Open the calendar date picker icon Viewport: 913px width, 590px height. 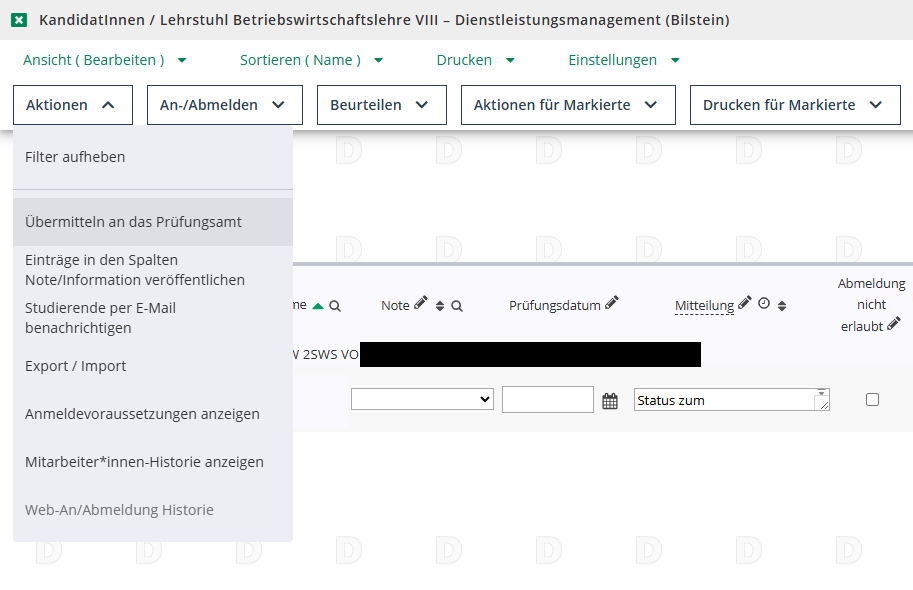pos(610,401)
